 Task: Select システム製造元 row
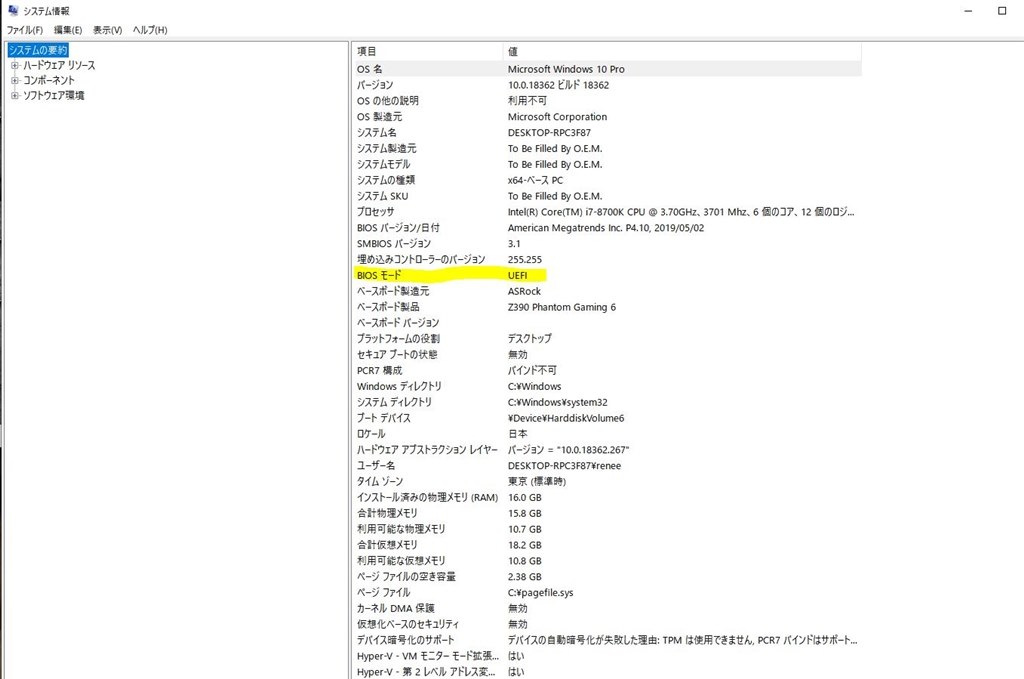click(x=607, y=148)
